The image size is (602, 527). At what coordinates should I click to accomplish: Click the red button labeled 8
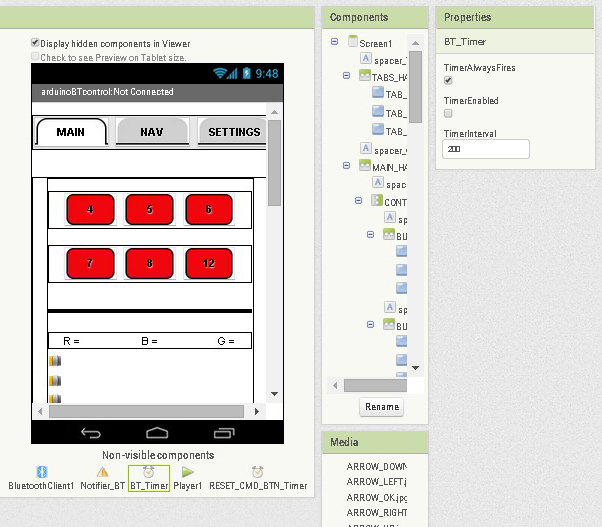[149, 263]
